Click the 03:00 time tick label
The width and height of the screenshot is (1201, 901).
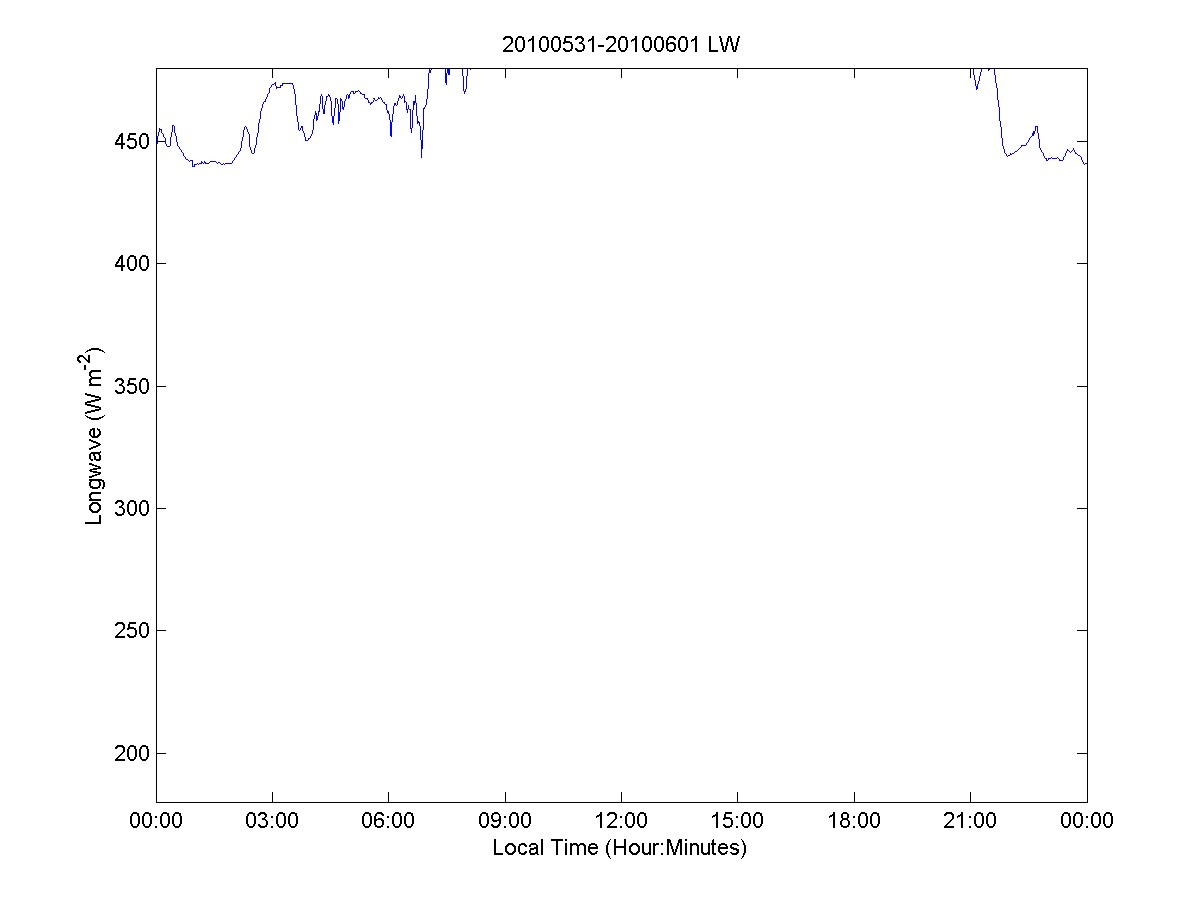click(x=272, y=822)
